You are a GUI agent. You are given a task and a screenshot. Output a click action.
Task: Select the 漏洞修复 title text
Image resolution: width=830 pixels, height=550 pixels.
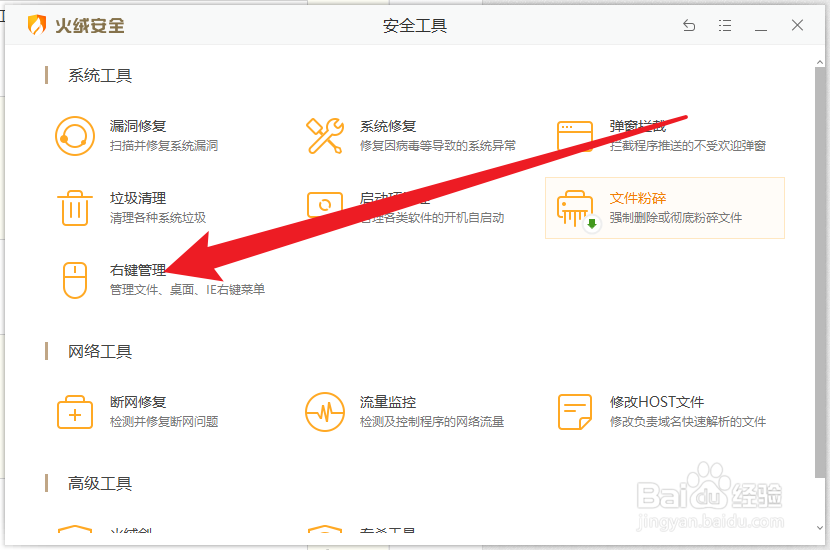coord(138,126)
